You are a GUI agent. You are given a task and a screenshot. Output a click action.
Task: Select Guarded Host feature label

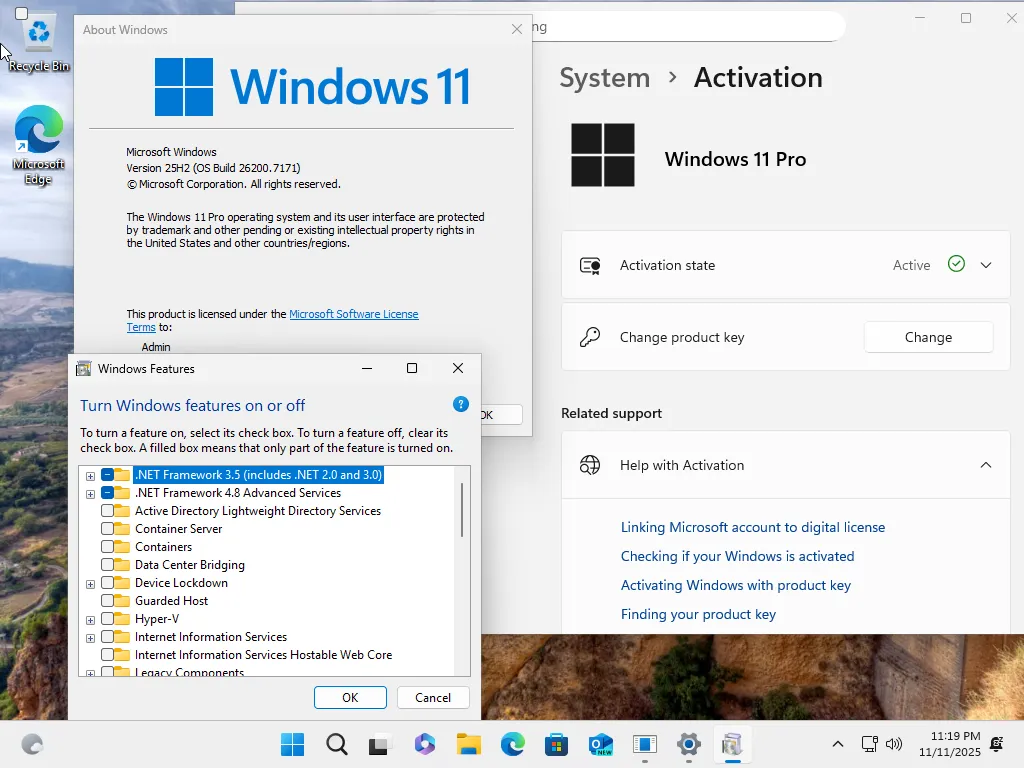171,600
